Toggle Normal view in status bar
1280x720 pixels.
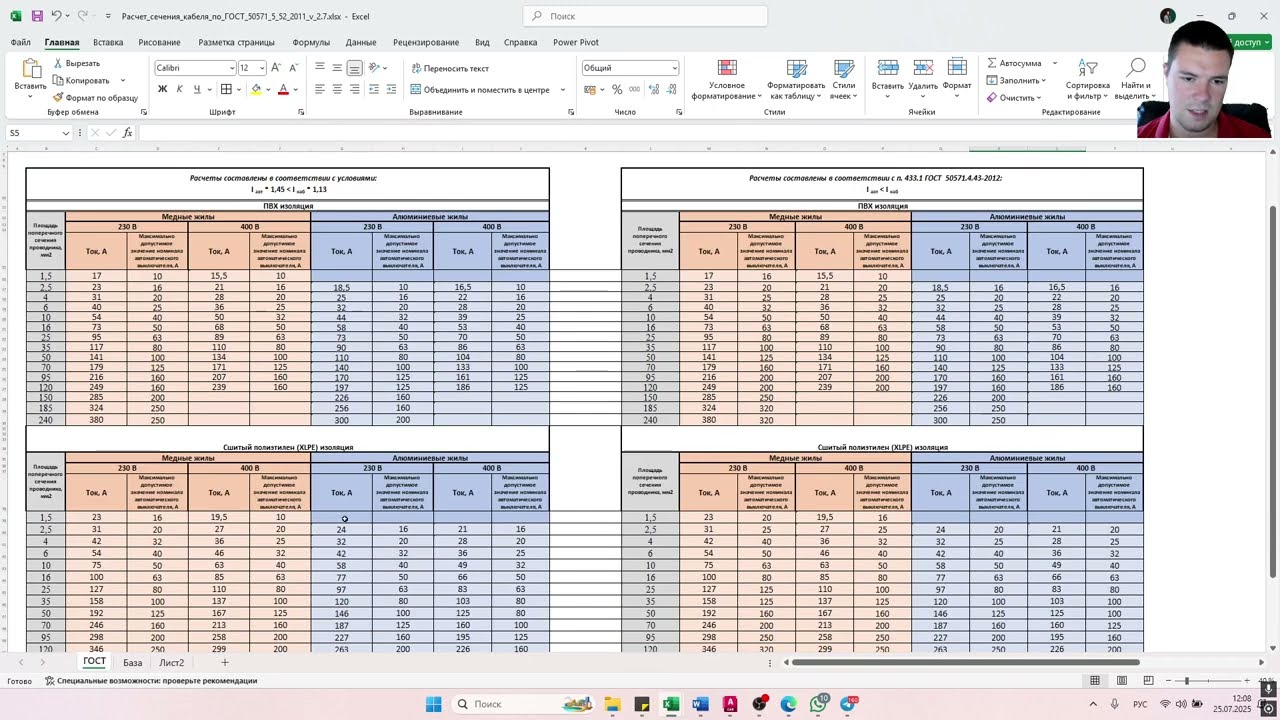click(1095, 681)
